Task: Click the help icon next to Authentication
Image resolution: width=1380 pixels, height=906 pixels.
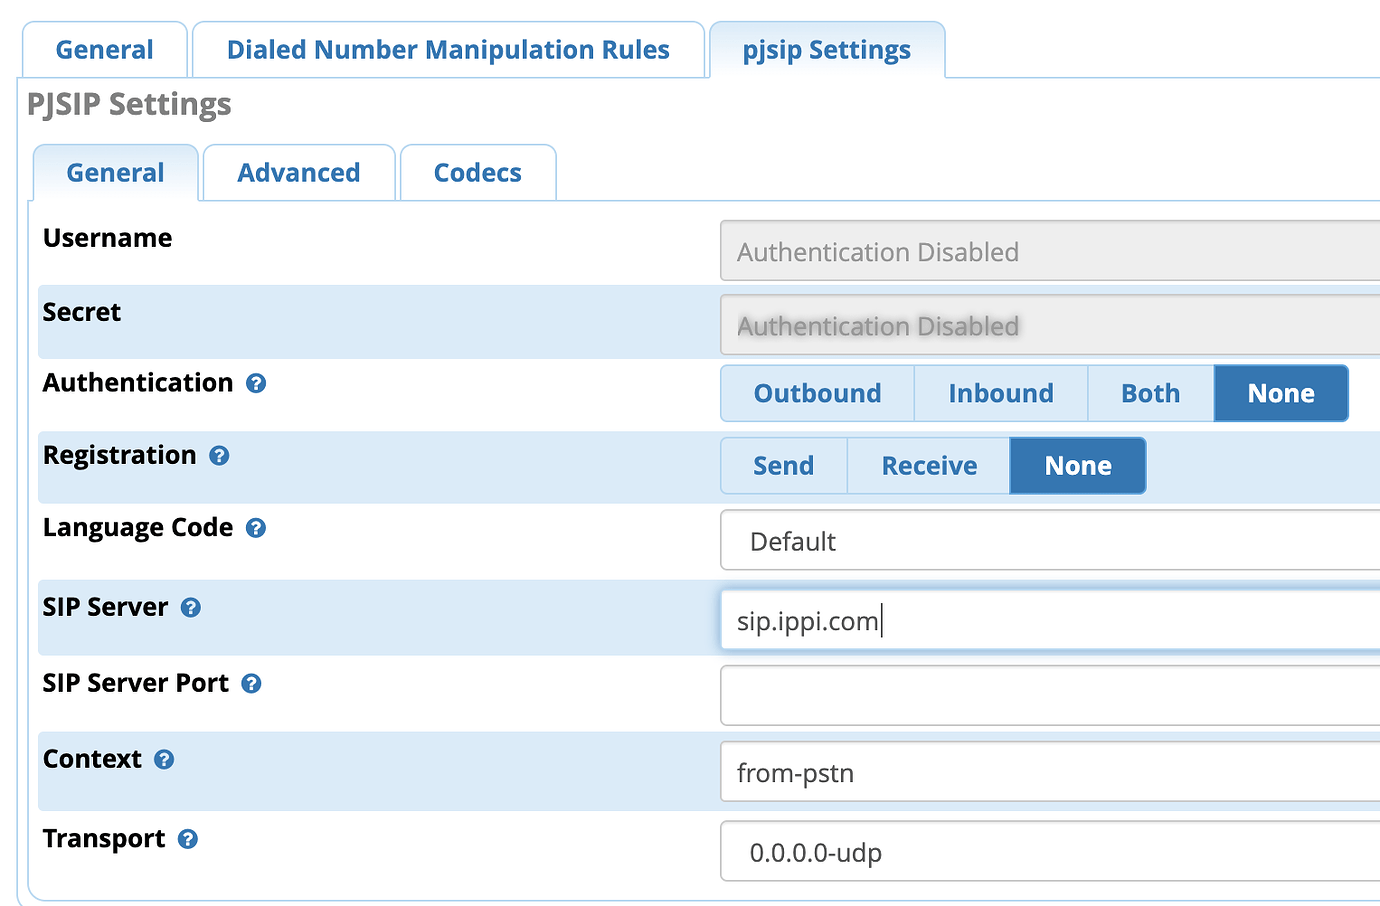Action: (256, 384)
